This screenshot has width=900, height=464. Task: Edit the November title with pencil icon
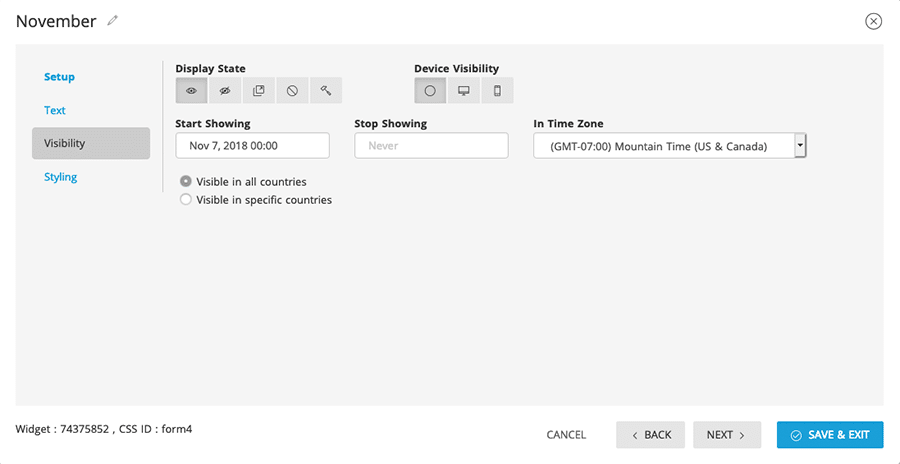coord(112,21)
